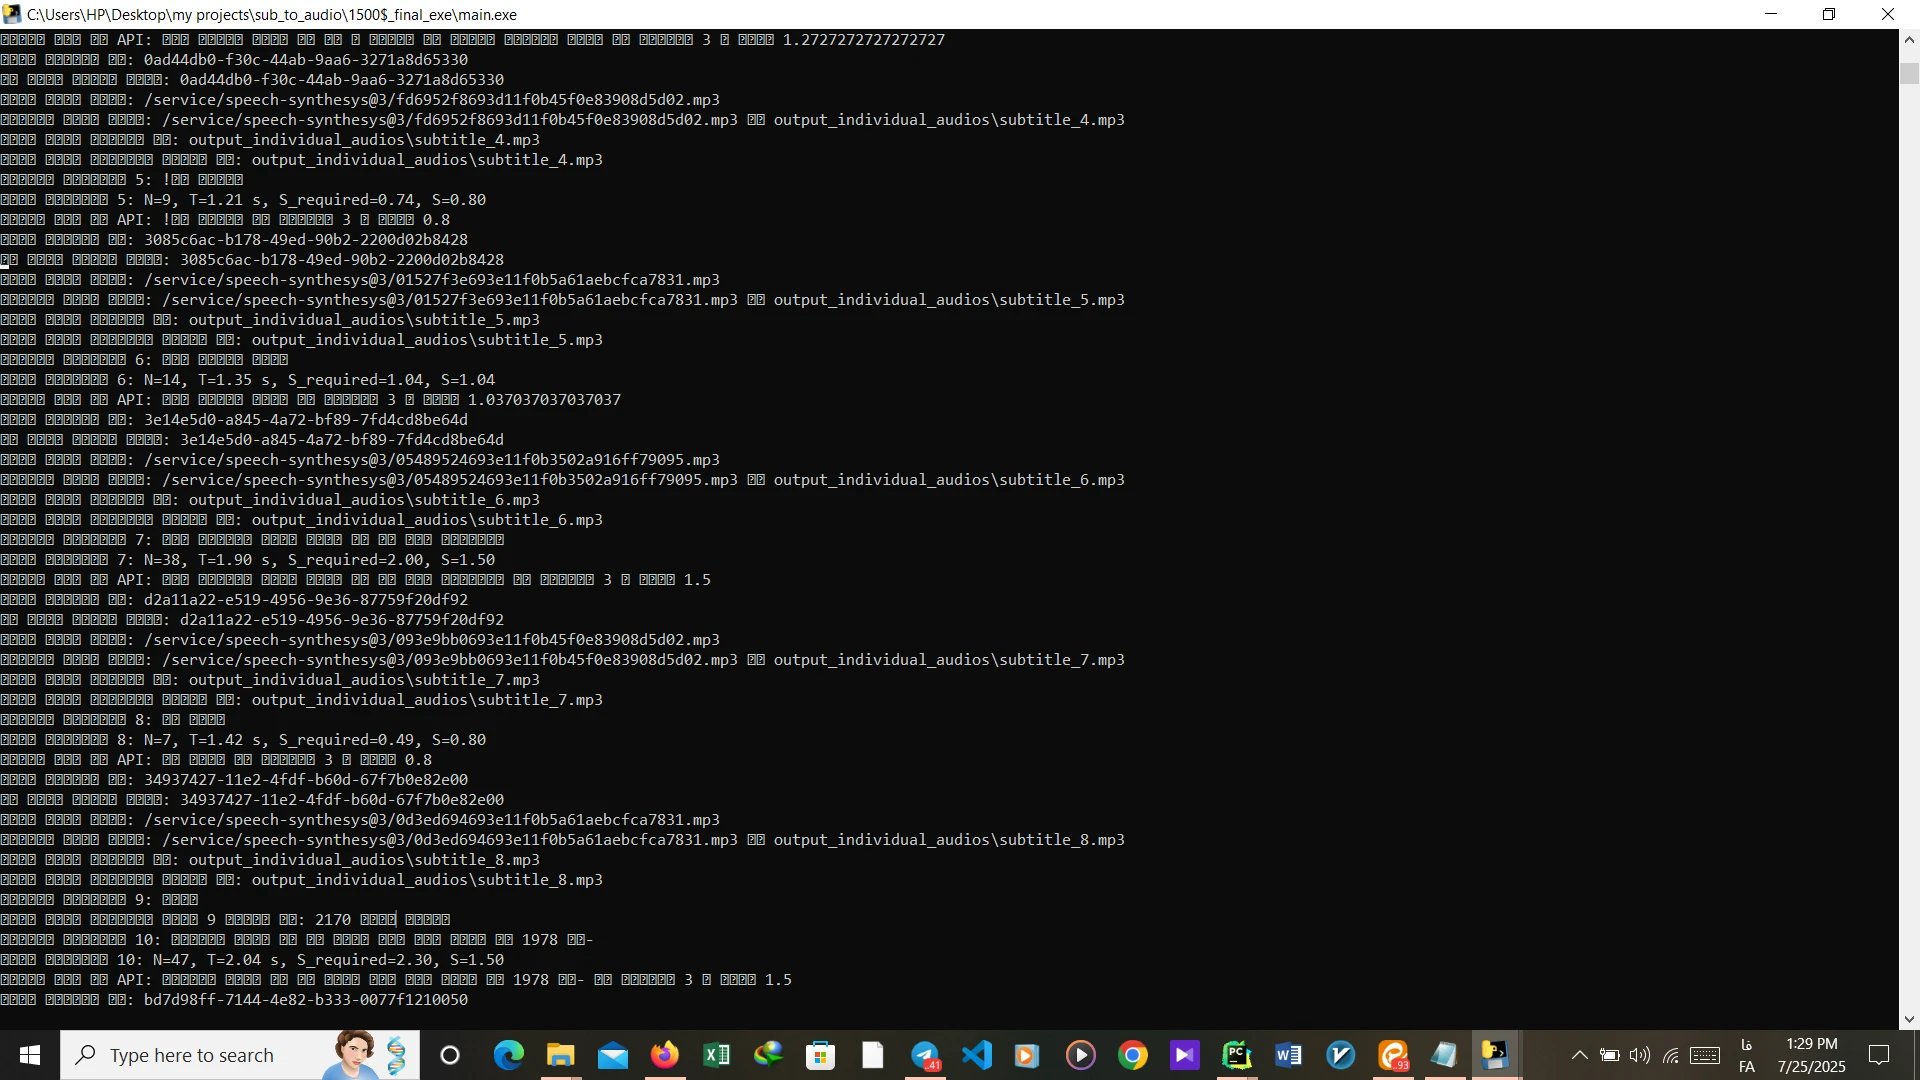The width and height of the screenshot is (1920, 1080).
Task: Open Excel from the taskbar
Action: [x=716, y=1055]
